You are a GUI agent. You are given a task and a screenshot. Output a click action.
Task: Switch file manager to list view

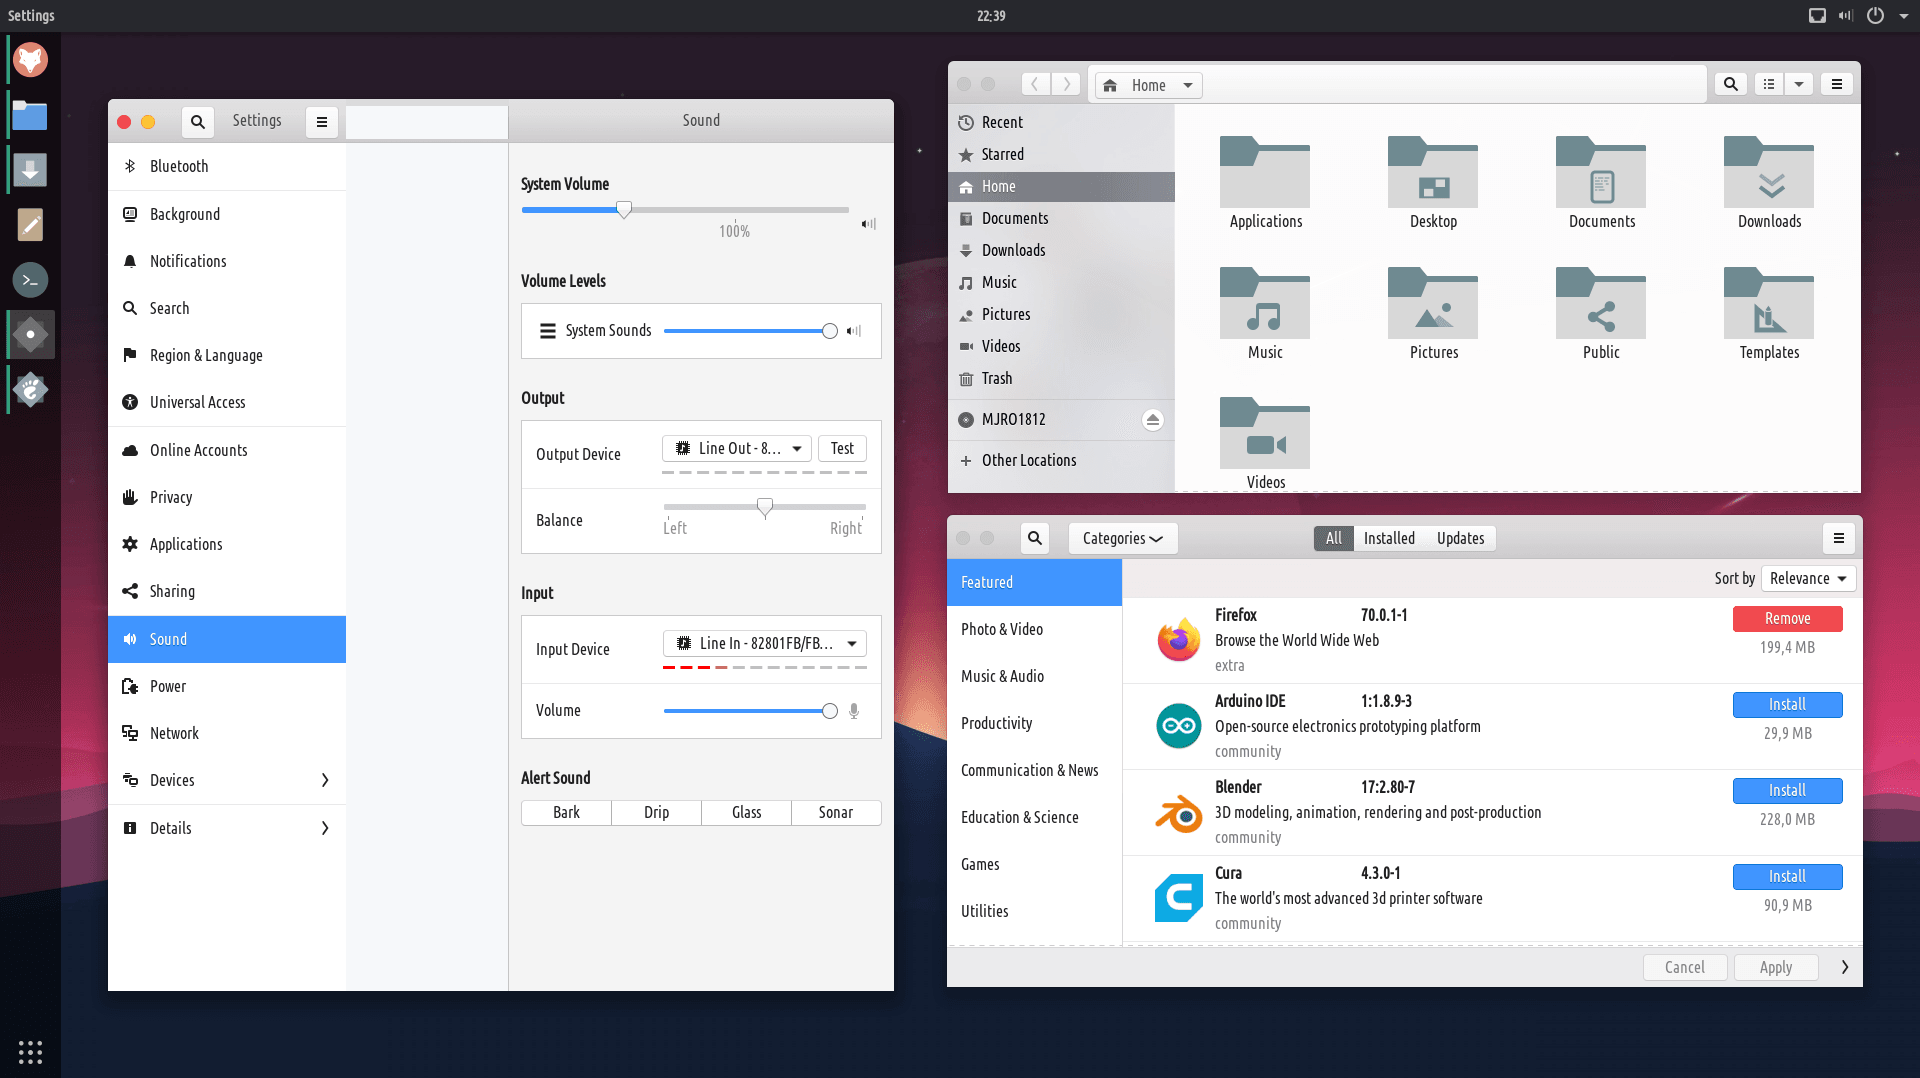(1769, 85)
